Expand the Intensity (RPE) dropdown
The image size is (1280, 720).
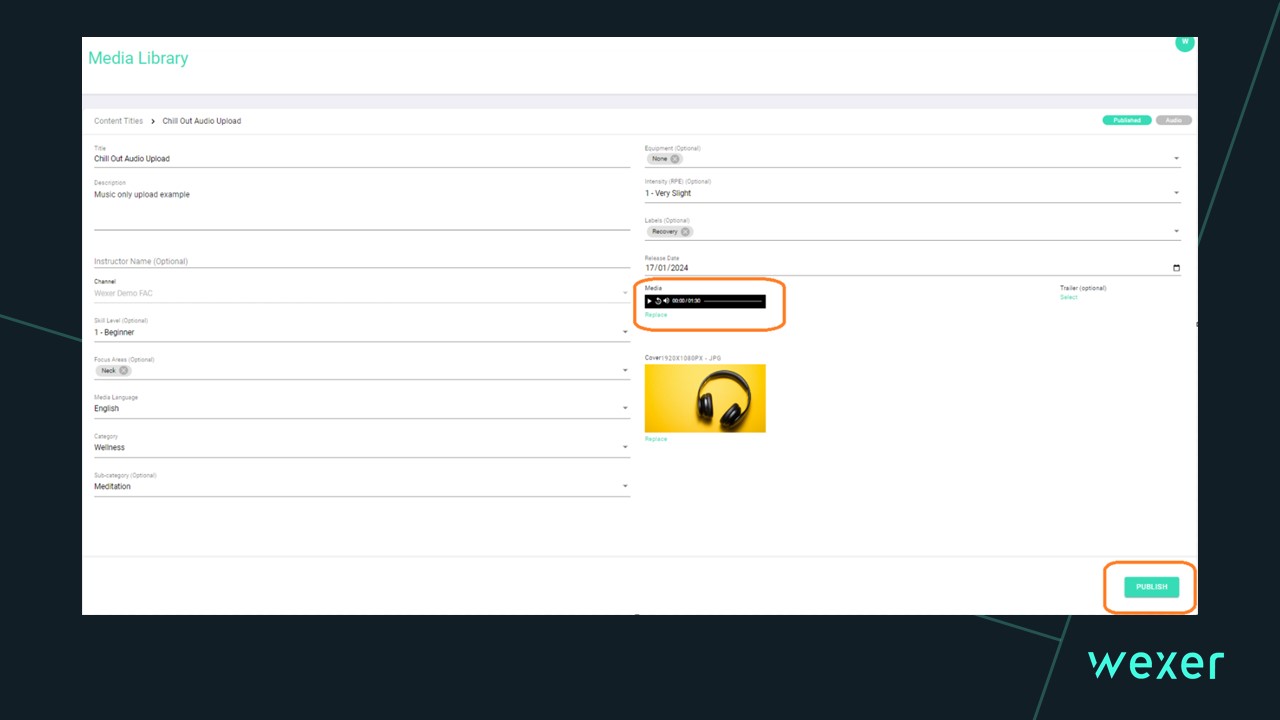(x=1176, y=193)
